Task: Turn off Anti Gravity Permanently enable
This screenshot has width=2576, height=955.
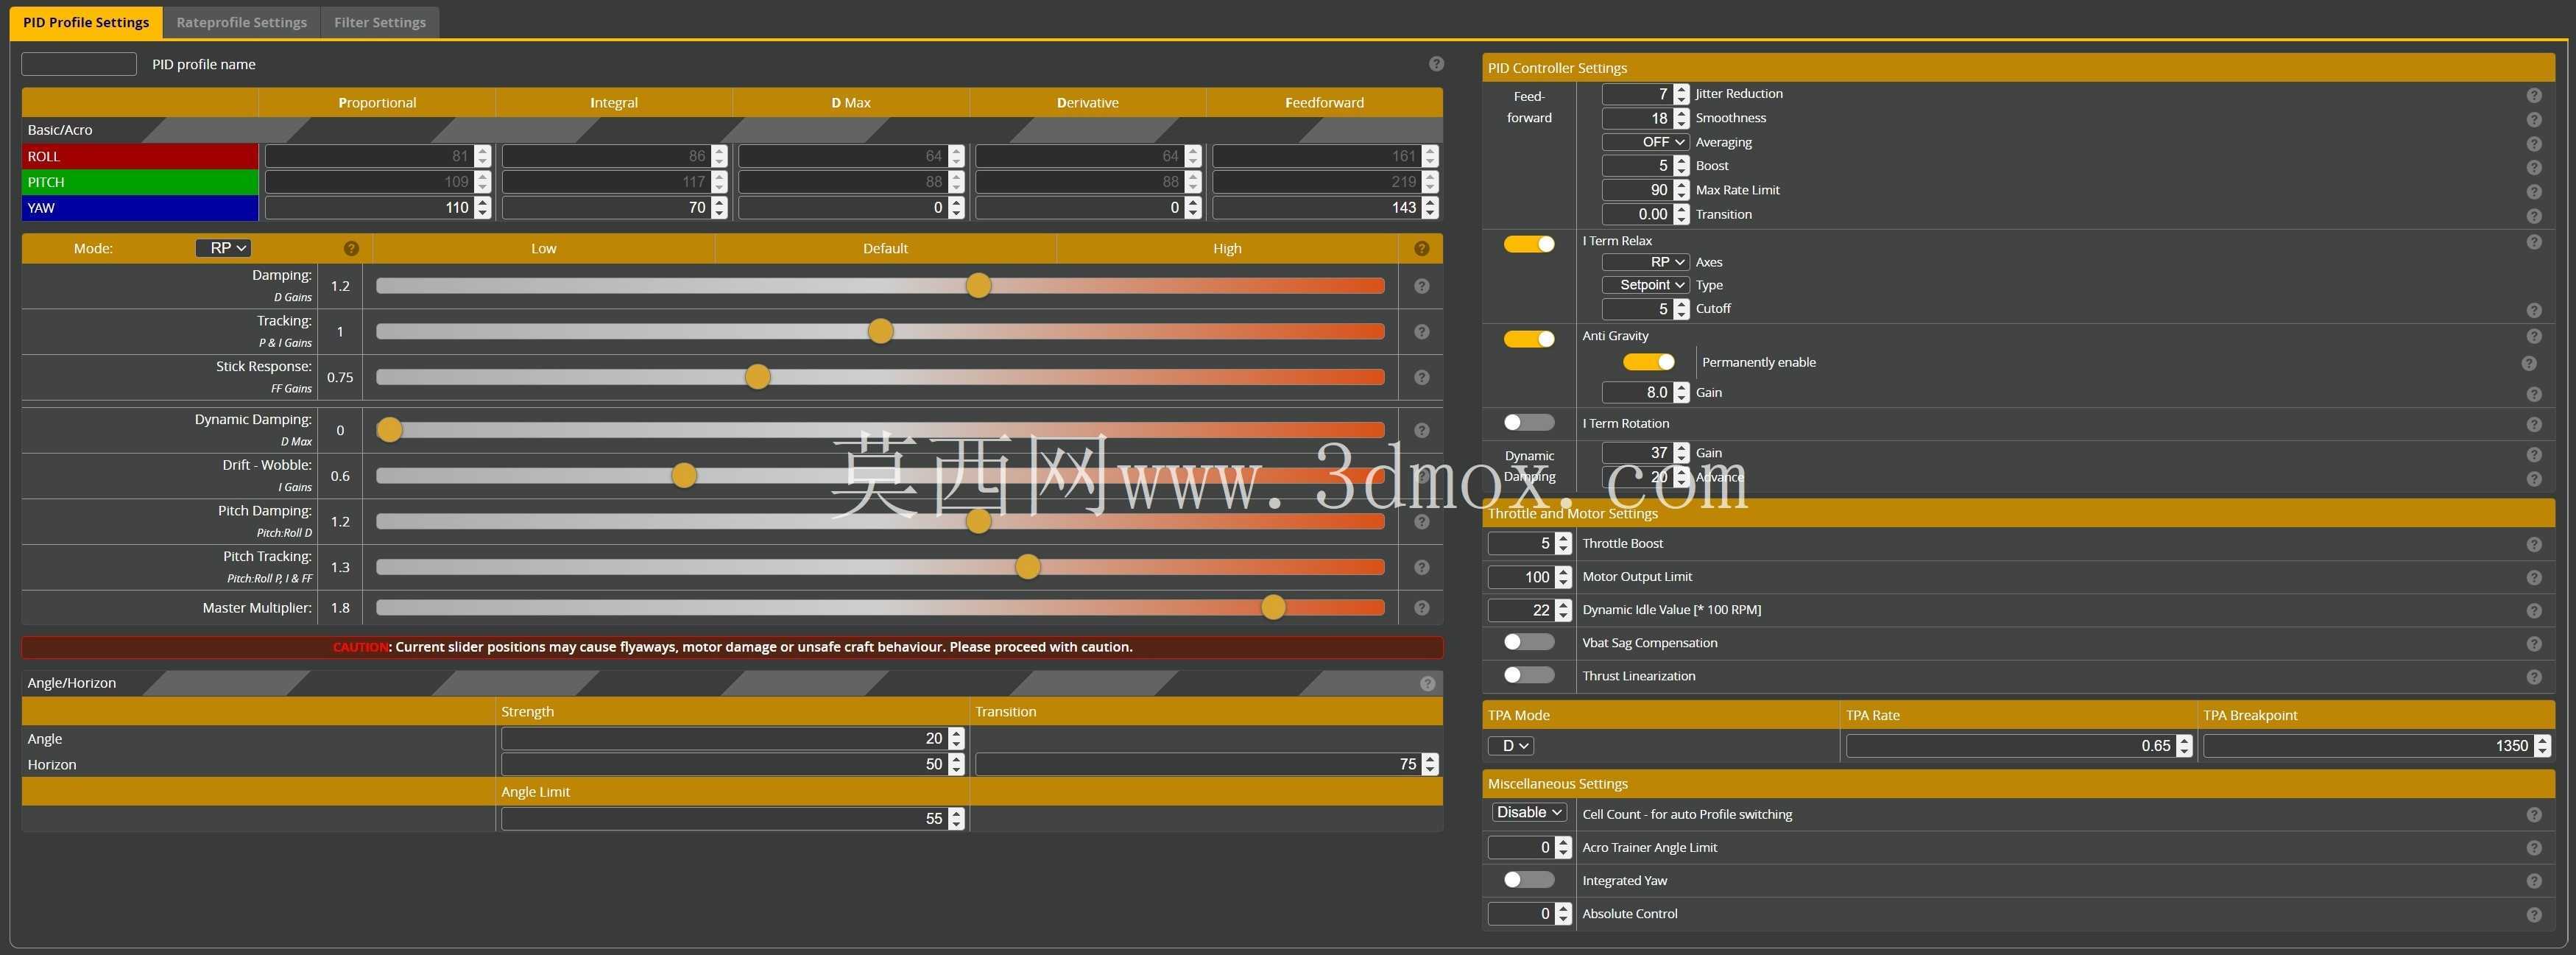Action: (1648, 362)
